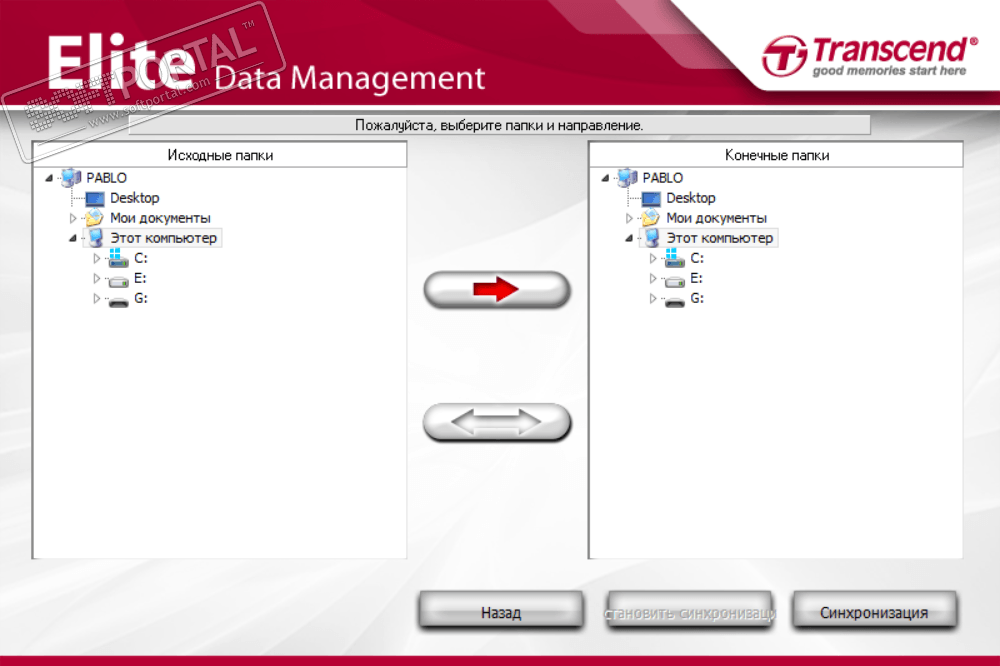Click the Transcend logo
Screen dimensions: 1000x666
coord(869,56)
